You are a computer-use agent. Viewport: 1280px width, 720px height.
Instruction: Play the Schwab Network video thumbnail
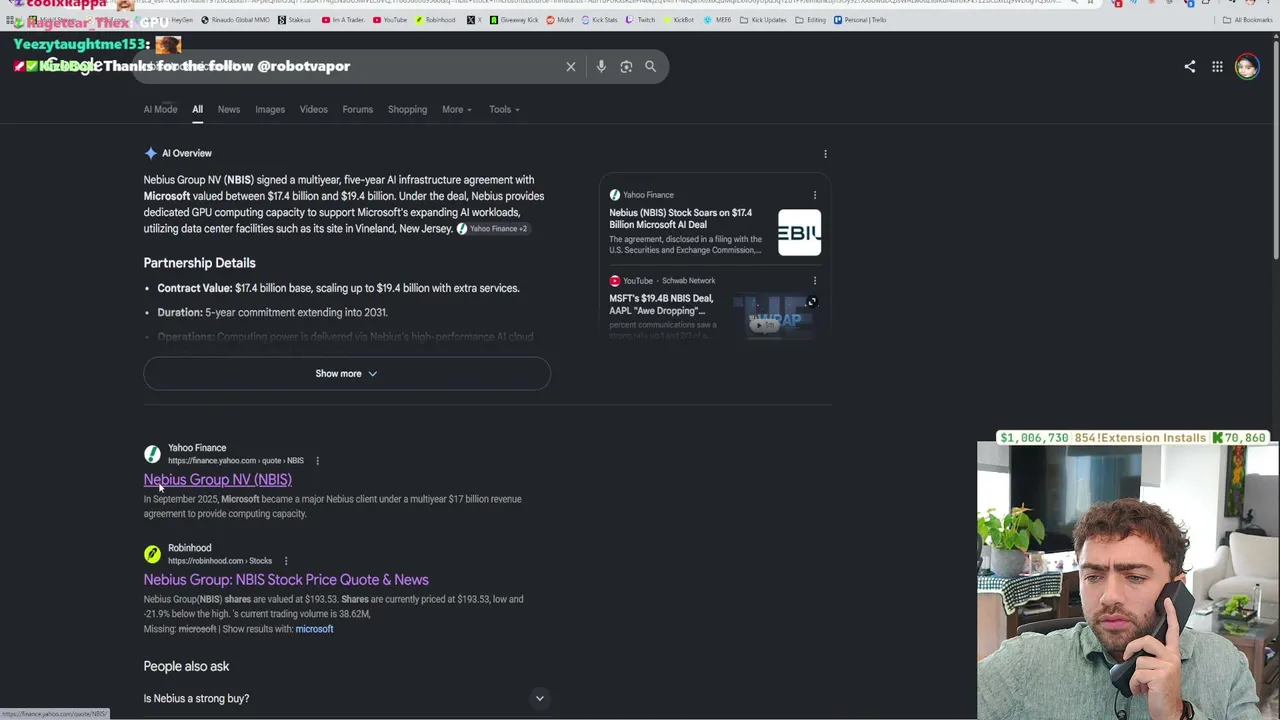[777, 318]
